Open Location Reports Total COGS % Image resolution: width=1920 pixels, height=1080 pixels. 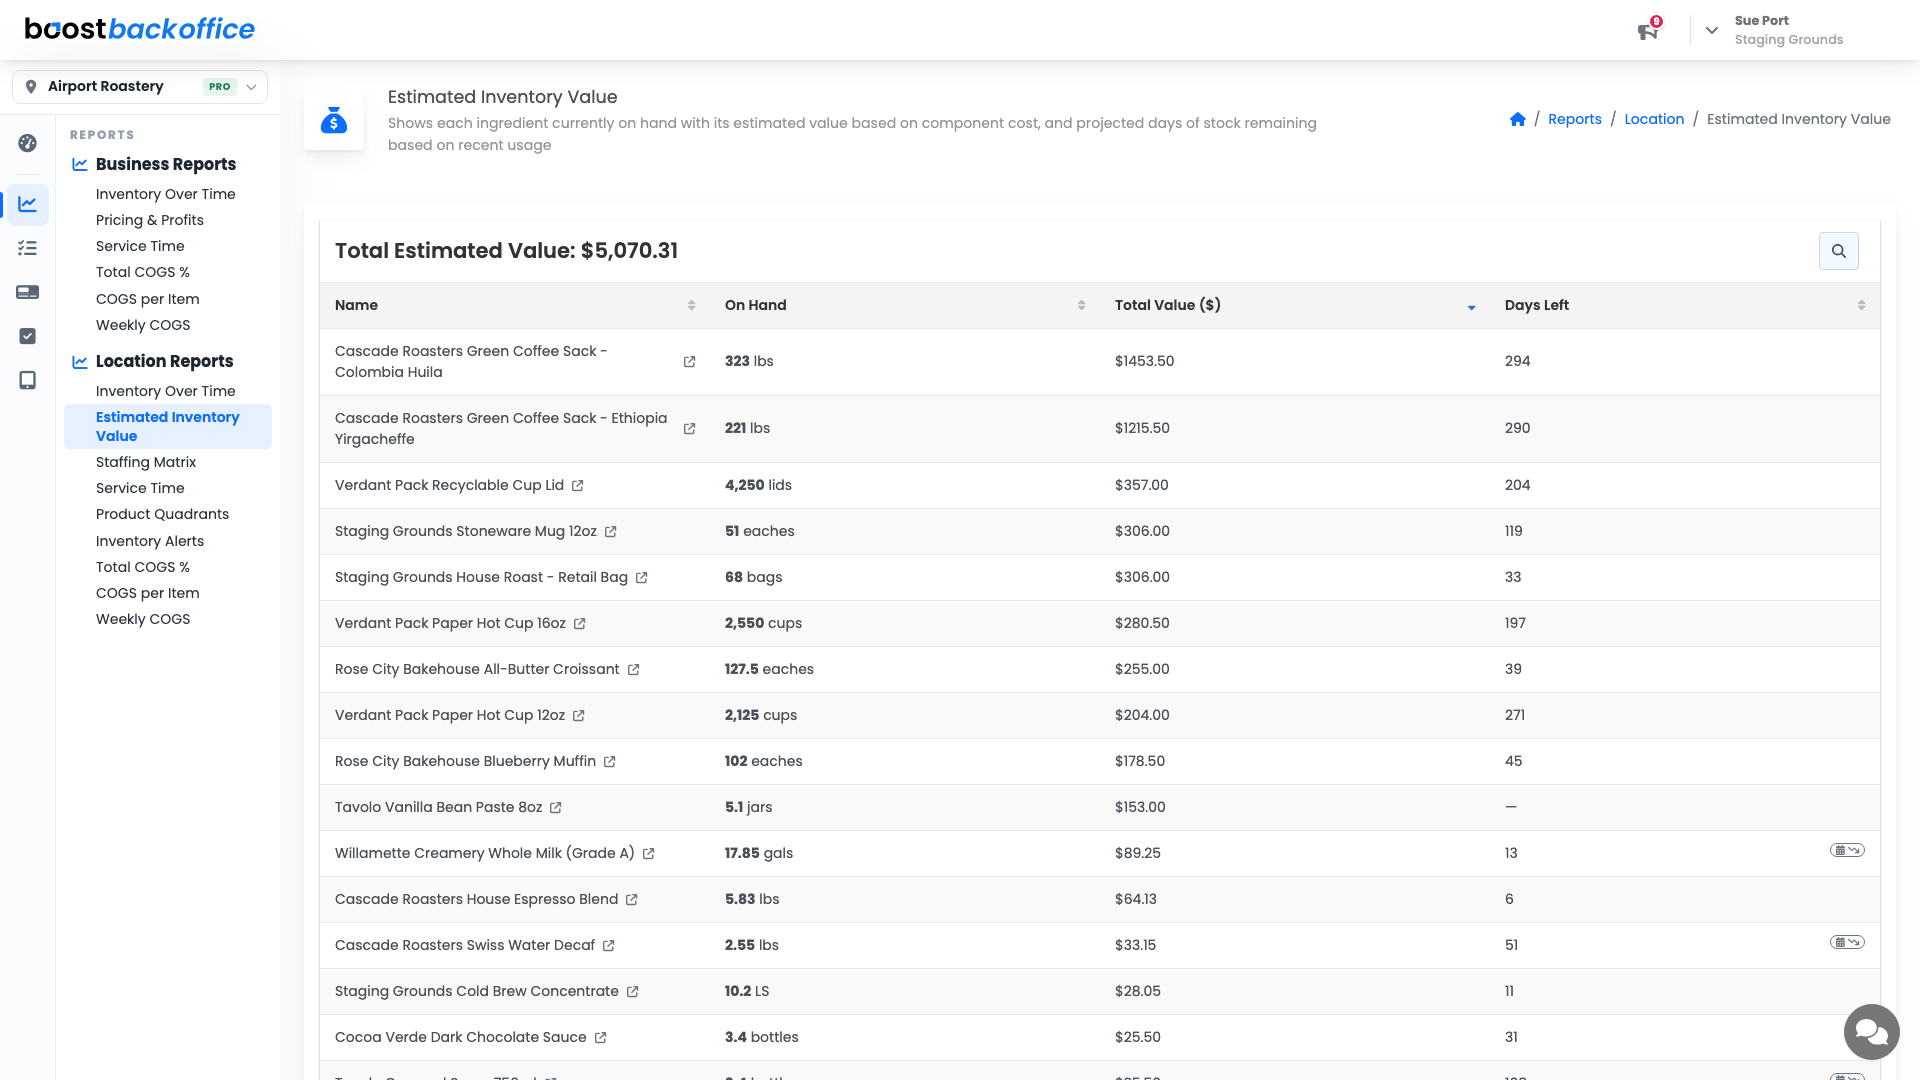pos(143,567)
